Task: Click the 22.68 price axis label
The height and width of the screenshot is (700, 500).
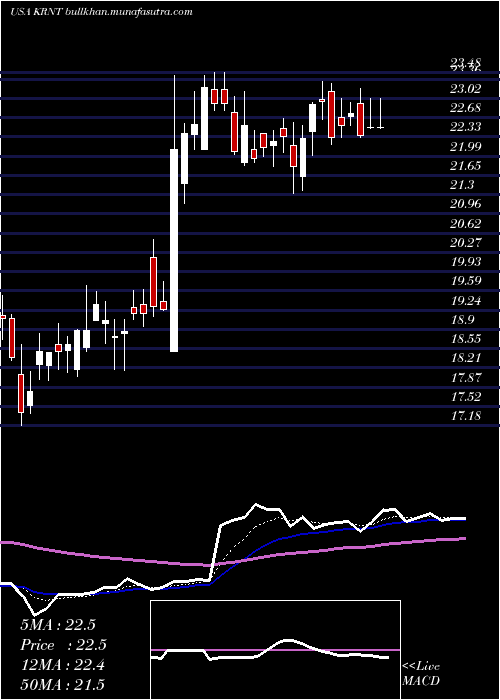Action: pyautogui.click(x=465, y=108)
